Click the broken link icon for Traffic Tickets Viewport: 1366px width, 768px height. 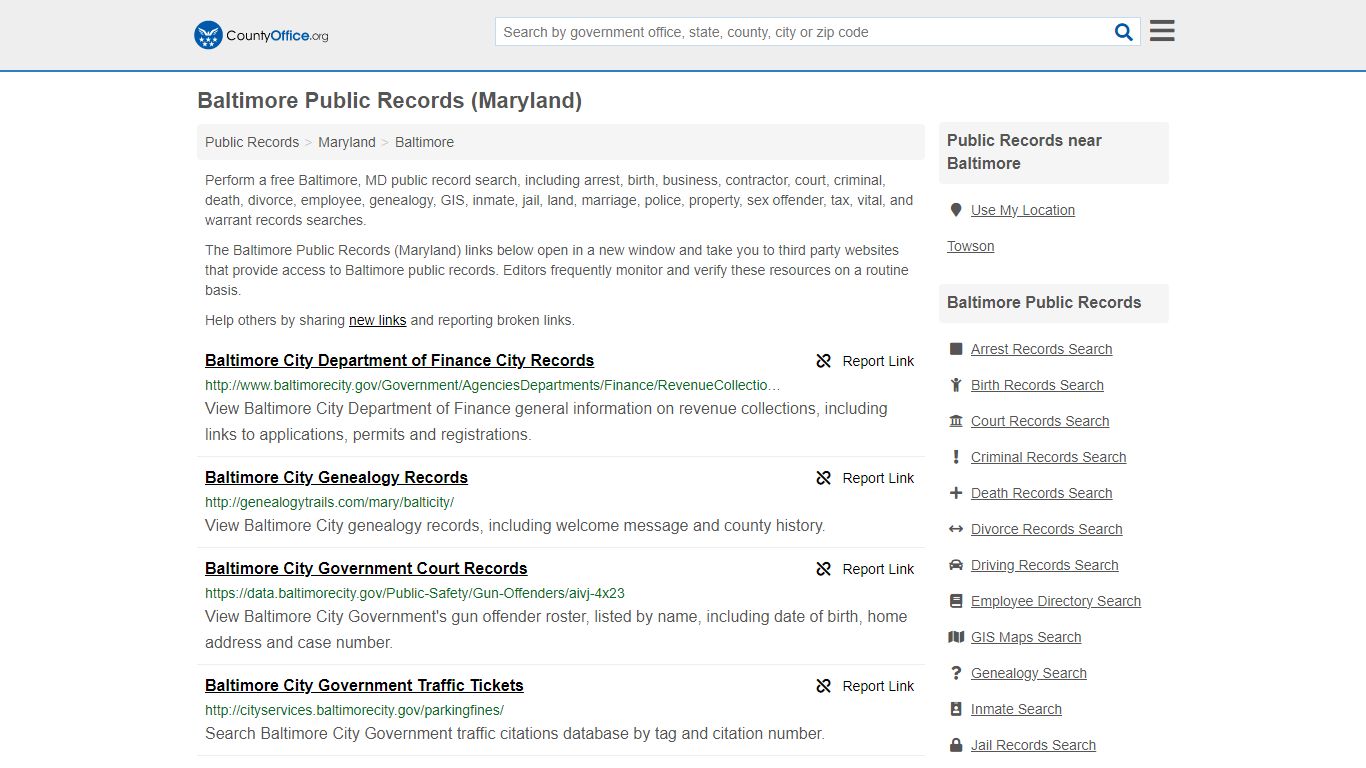pyautogui.click(x=824, y=686)
